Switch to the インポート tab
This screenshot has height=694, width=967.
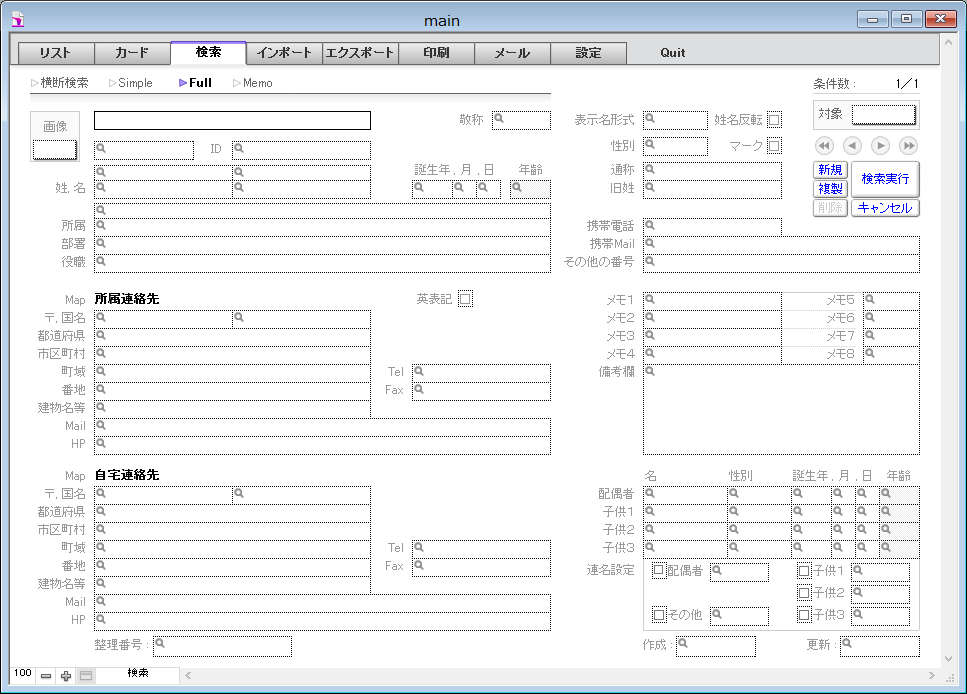[284, 53]
